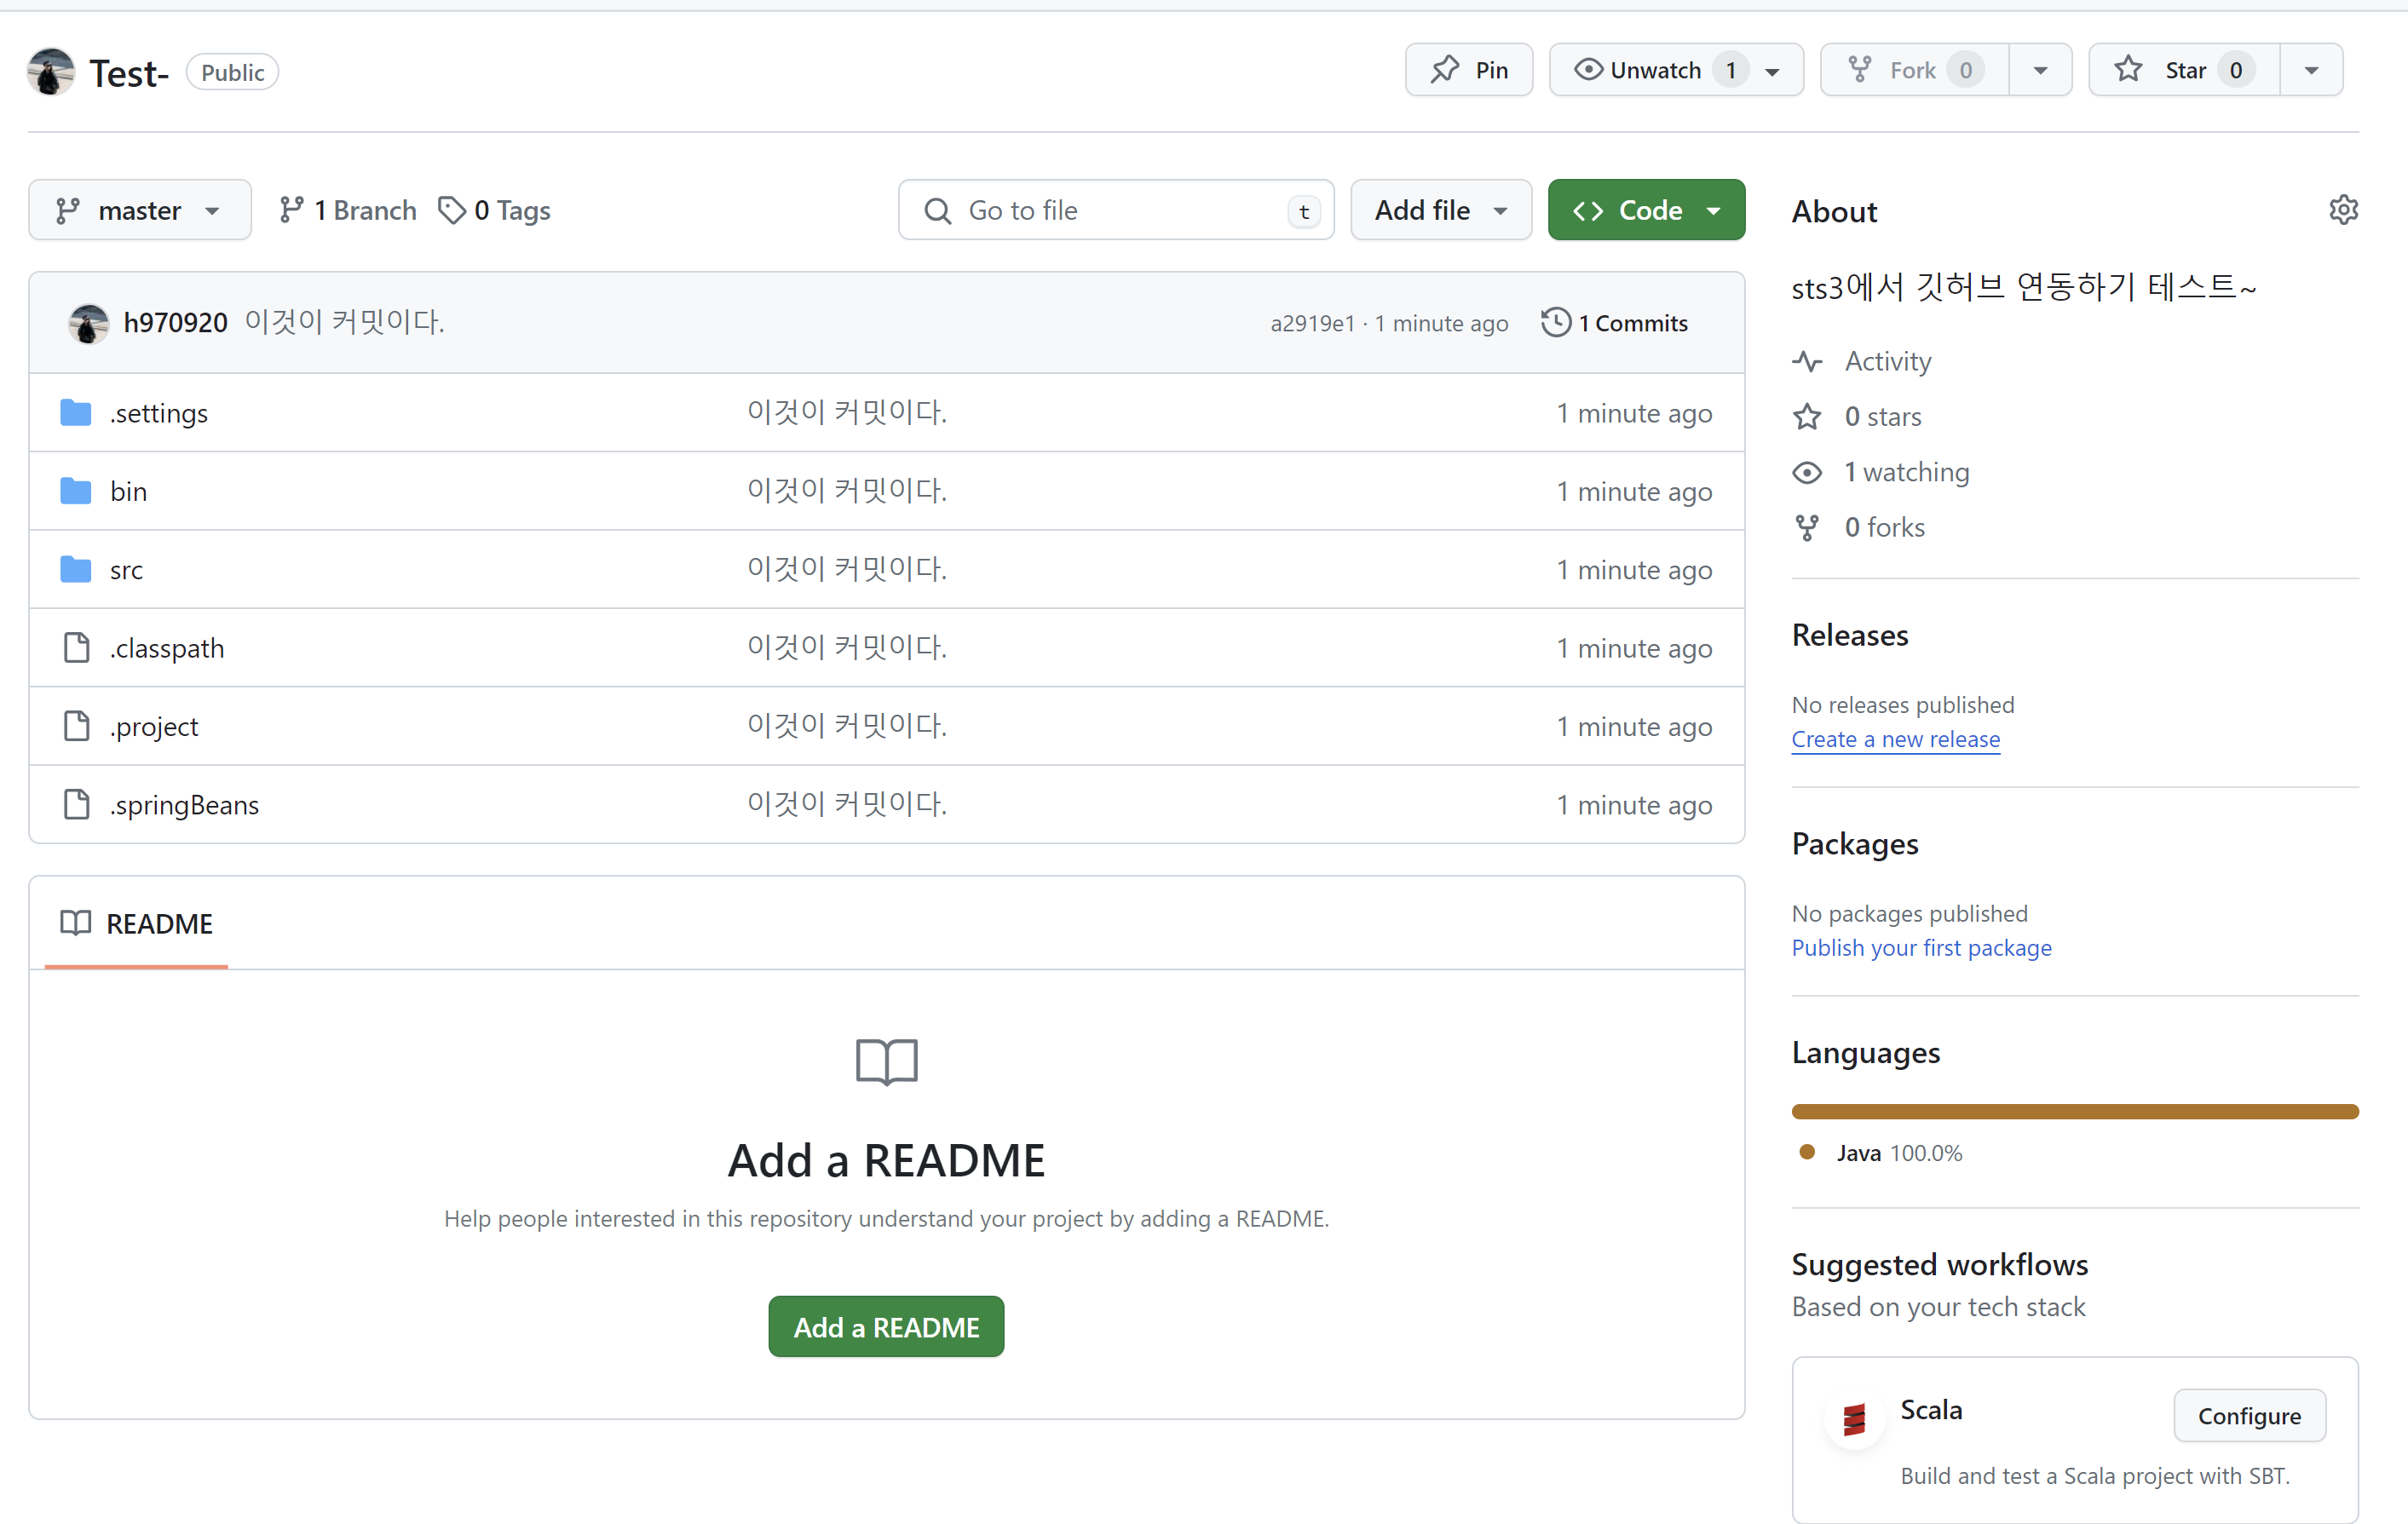Open the .project file
Viewport: 2408px width, 1524px height.
(154, 727)
